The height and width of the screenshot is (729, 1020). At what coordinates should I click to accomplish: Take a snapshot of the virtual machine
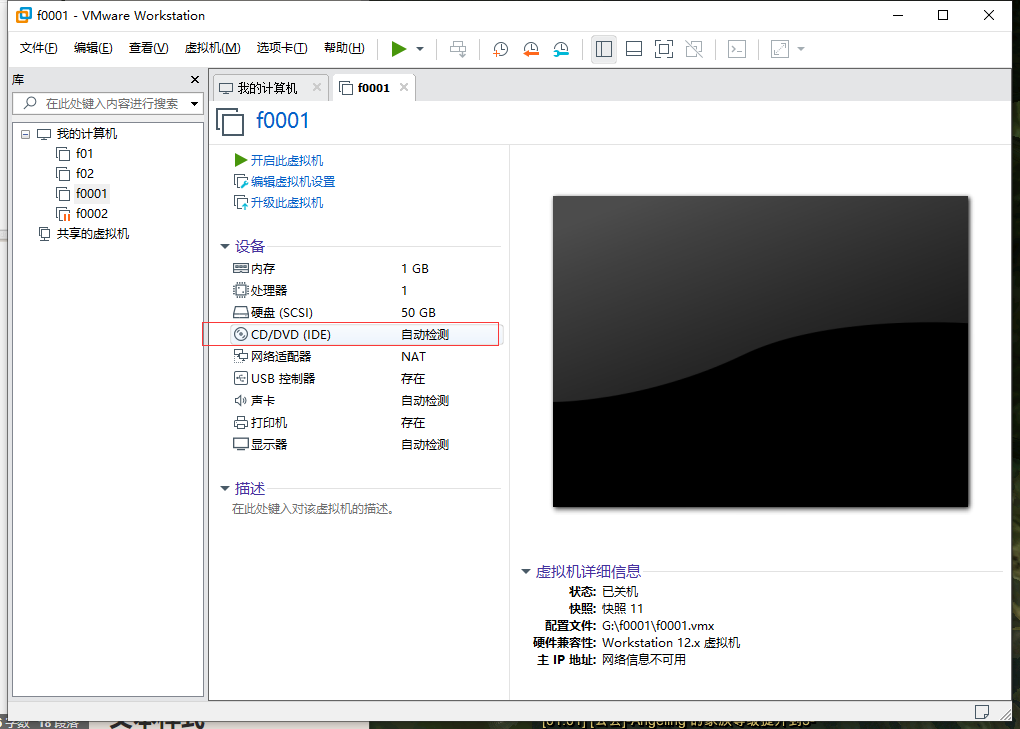(500, 49)
